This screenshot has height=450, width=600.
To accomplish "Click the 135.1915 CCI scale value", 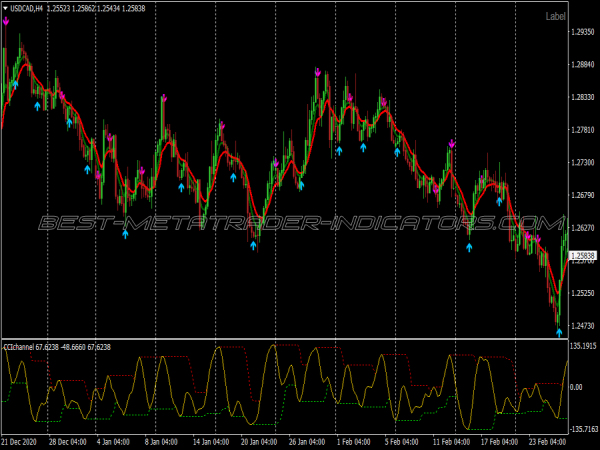I will click(583, 346).
